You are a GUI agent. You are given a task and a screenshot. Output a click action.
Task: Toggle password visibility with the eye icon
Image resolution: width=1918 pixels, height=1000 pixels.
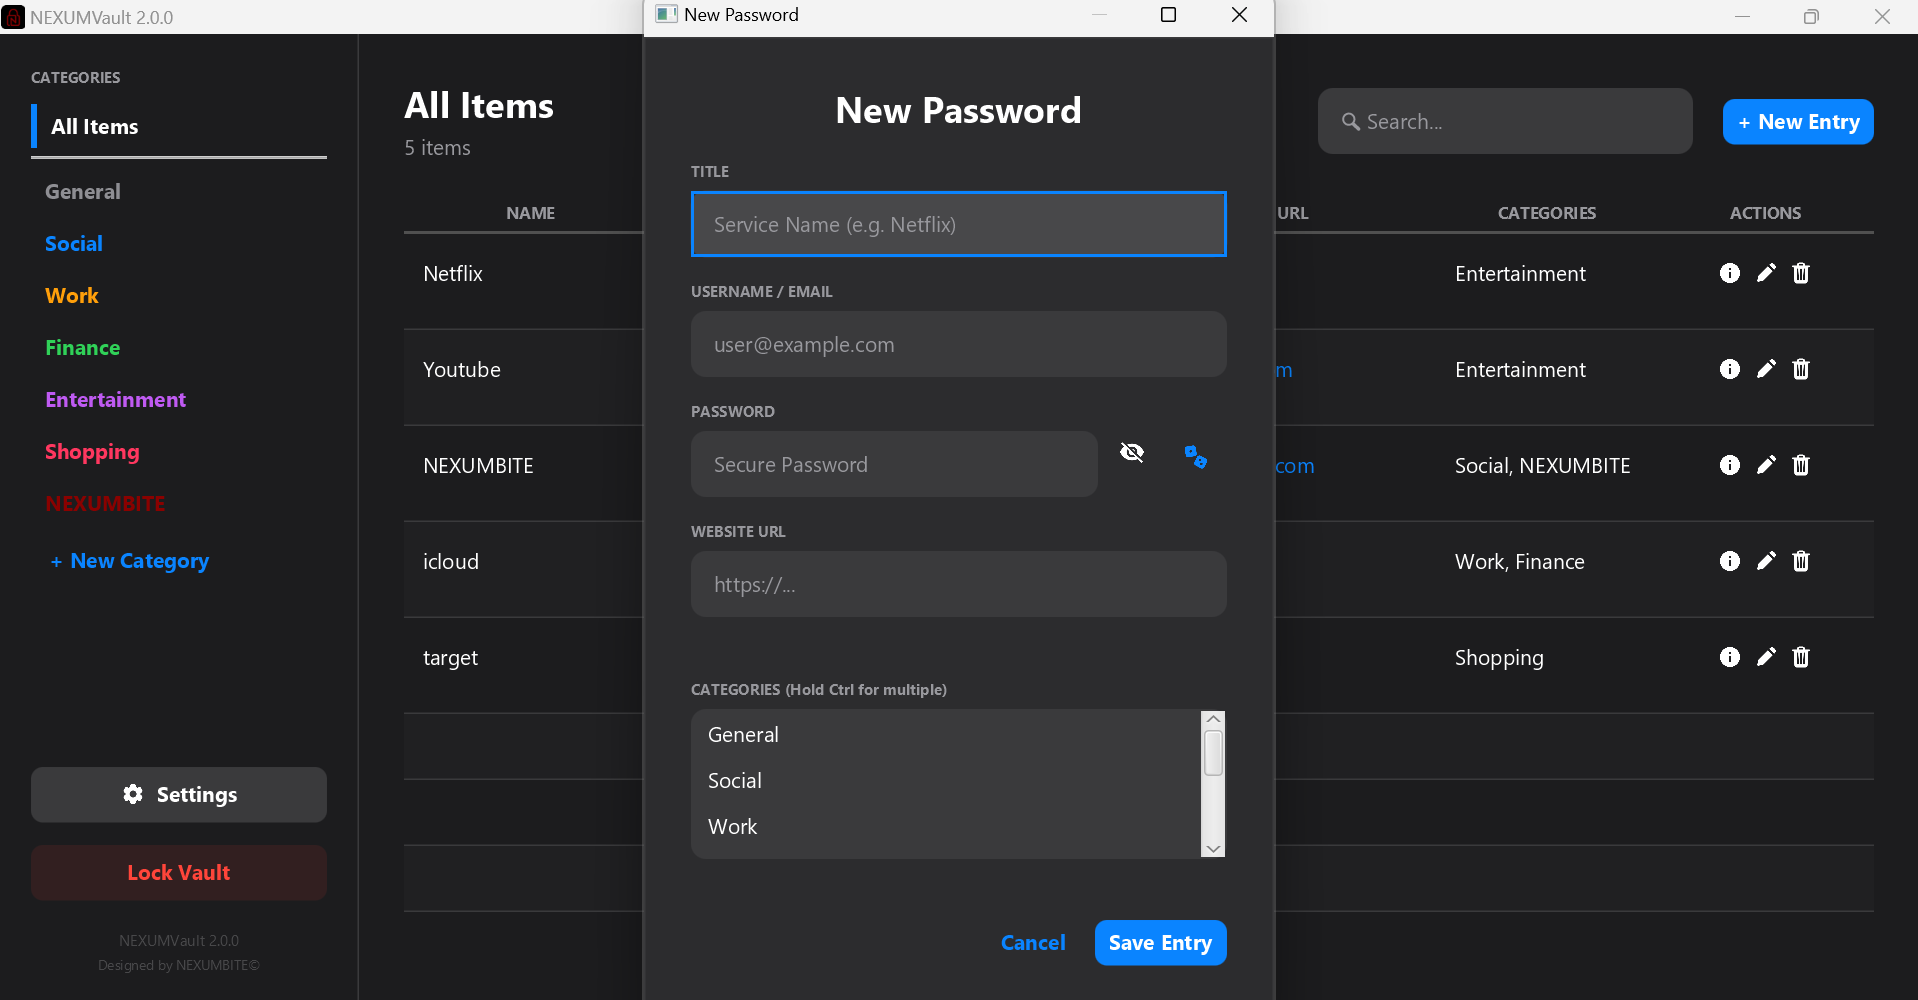1131,452
